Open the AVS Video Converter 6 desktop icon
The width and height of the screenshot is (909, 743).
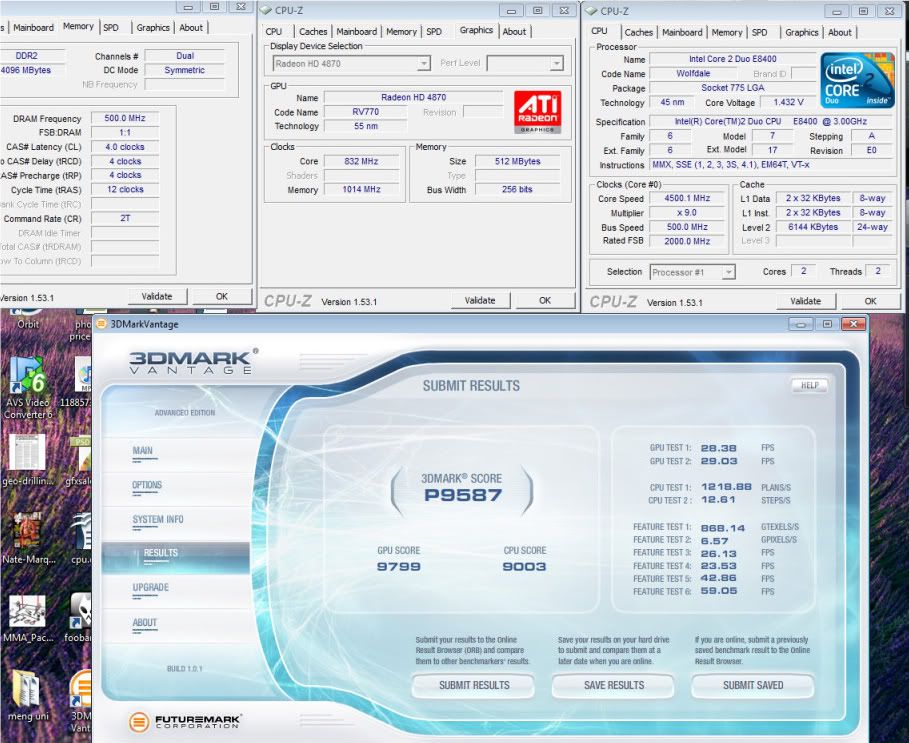coord(27,387)
